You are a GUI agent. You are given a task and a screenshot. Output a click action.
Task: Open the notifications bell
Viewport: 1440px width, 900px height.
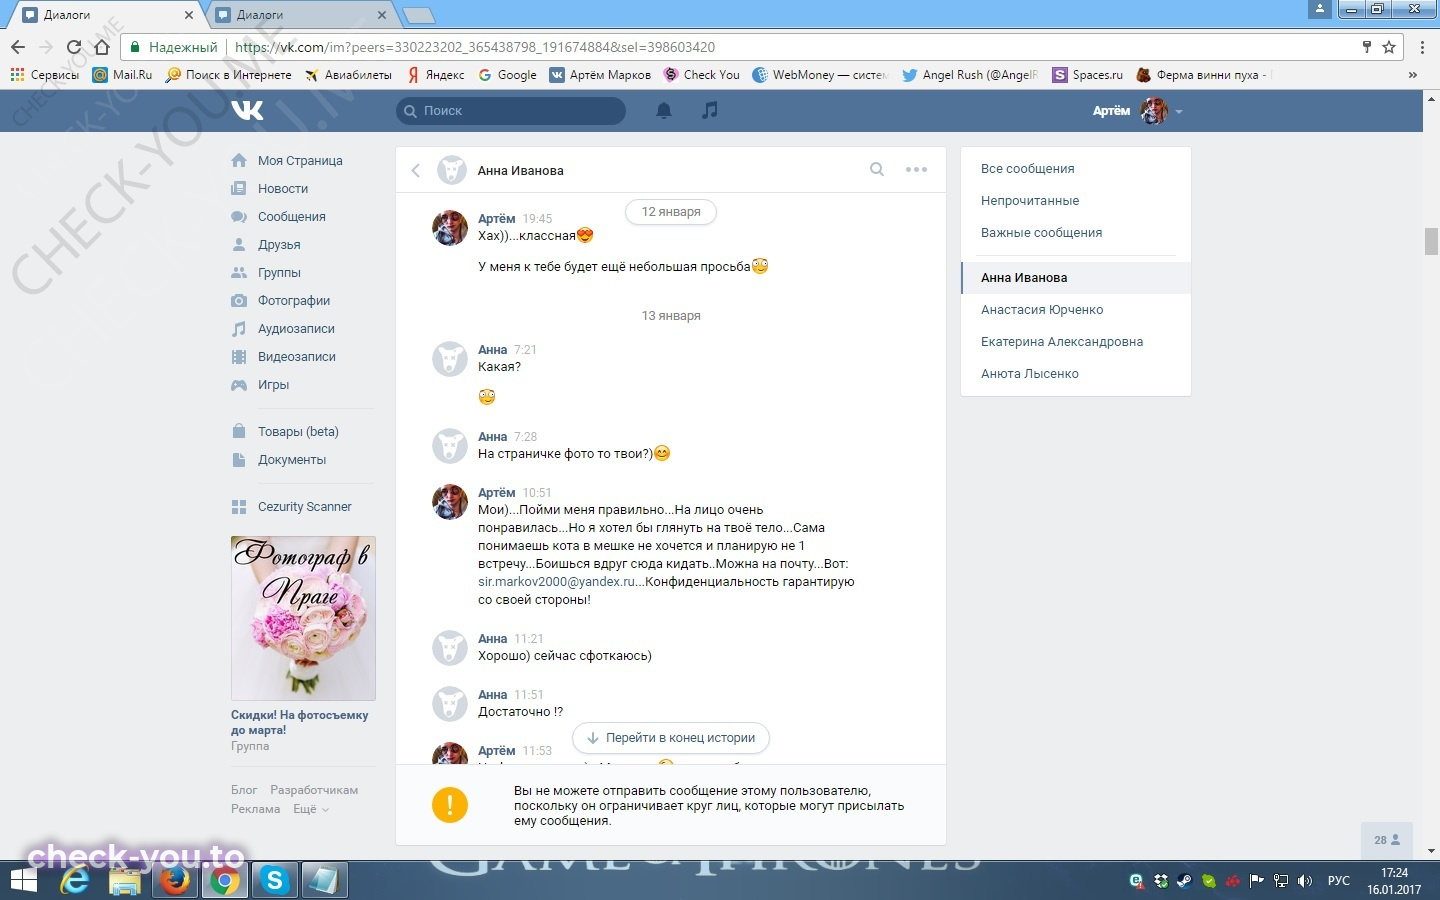click(664, 110)
